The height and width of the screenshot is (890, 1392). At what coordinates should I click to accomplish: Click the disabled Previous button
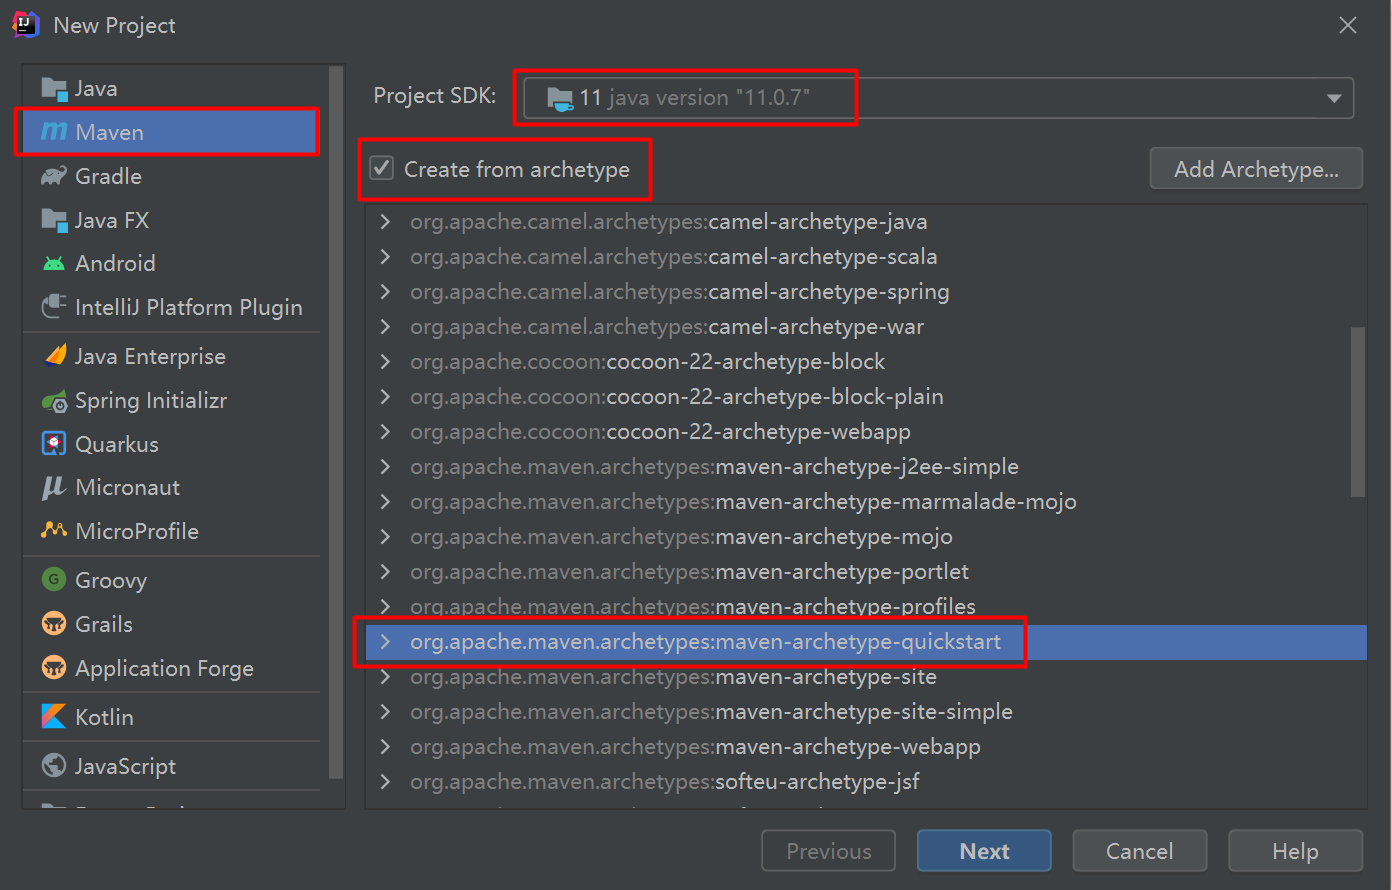(828, 851)
